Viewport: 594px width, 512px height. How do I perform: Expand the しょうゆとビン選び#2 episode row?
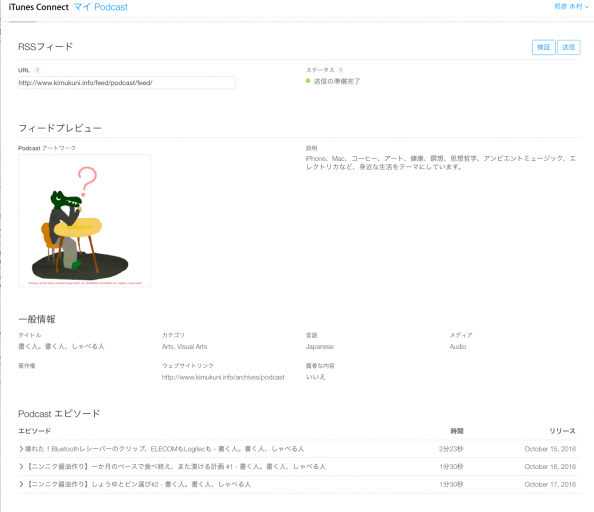[299, 484]
